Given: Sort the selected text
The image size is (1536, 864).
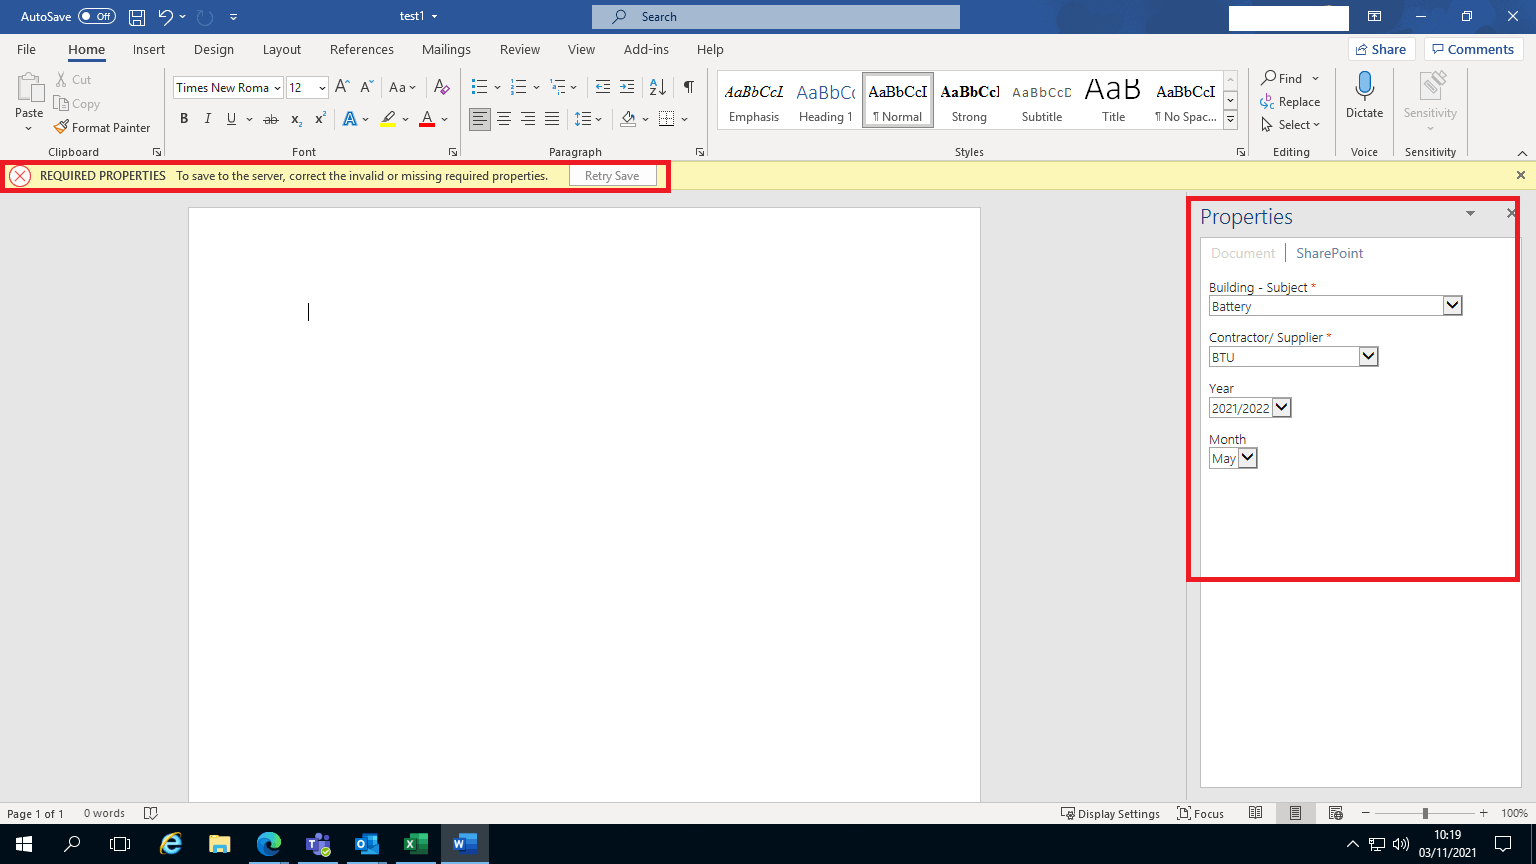Looking at the screenshot, I should [x=658, y=87].
